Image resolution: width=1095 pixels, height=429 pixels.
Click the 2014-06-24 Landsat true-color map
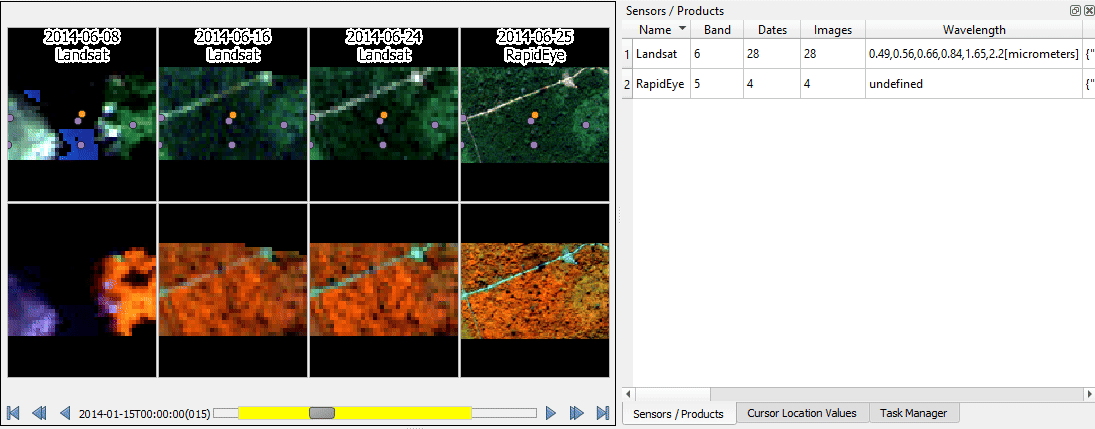[x=383, y=115]
